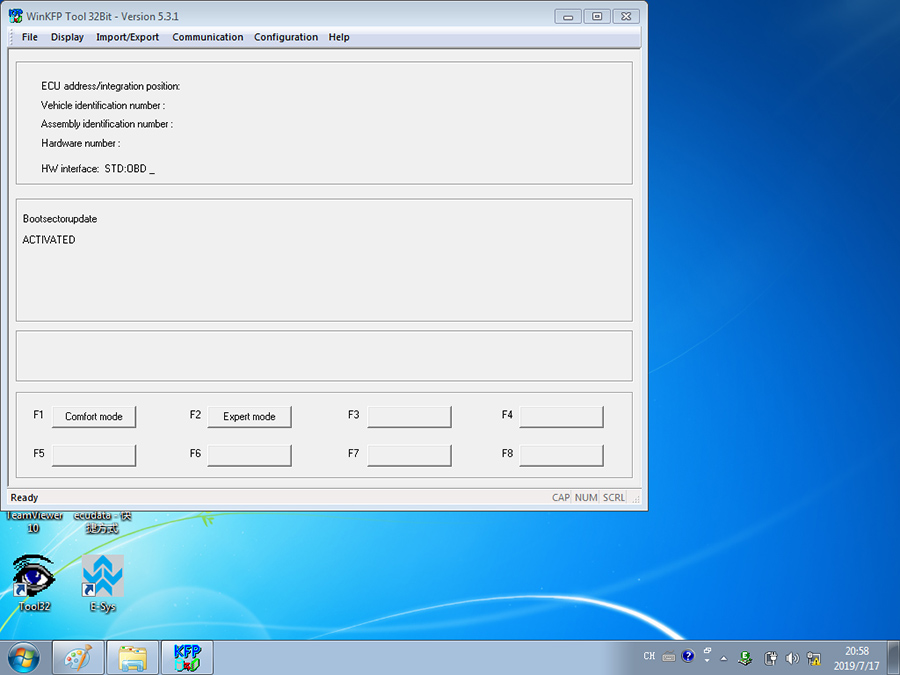Open the File menu

click(29, 37)
